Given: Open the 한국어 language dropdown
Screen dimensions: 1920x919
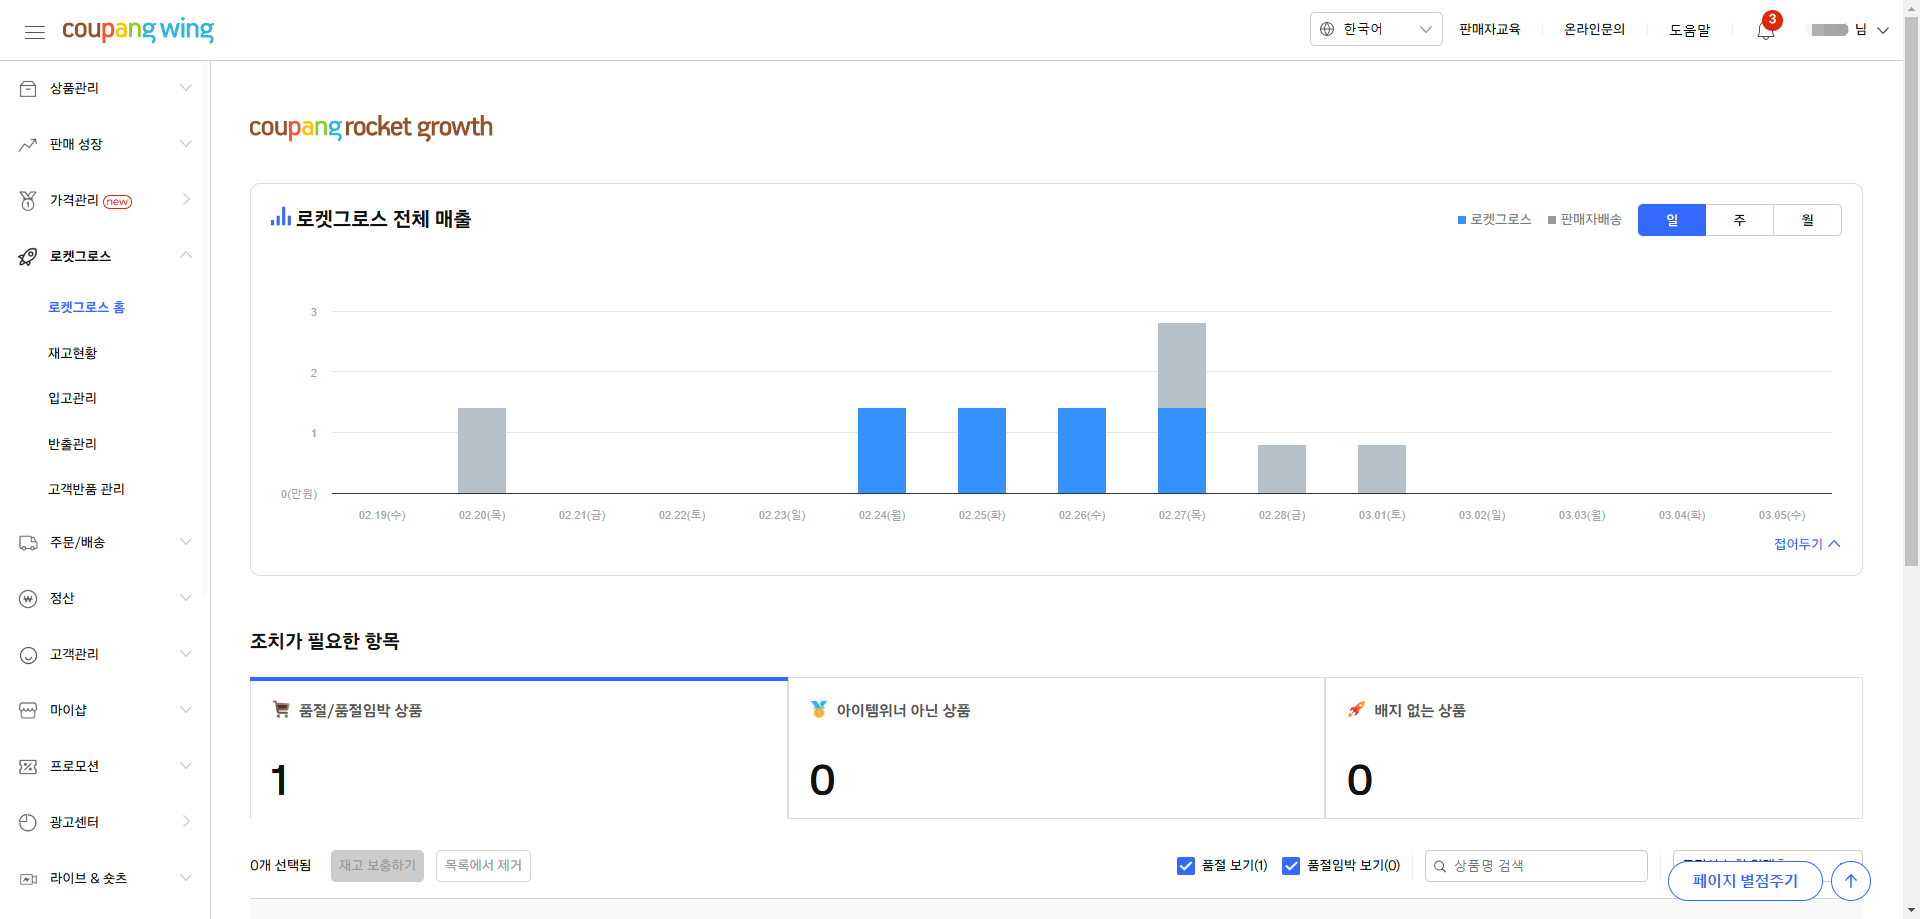Looking at the screenshot, I should (x=1376, y=29).
